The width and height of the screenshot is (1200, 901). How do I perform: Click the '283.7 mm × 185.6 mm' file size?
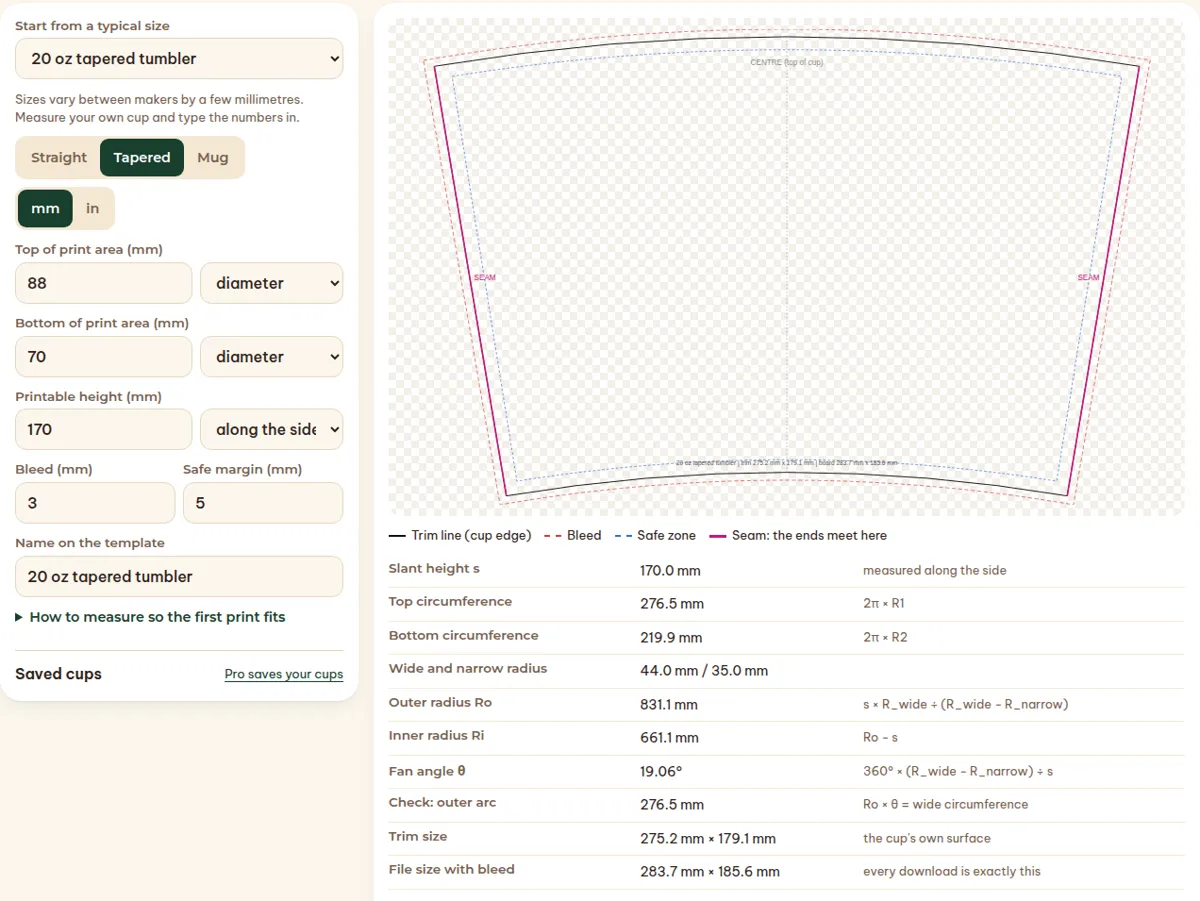pos(710,872)
